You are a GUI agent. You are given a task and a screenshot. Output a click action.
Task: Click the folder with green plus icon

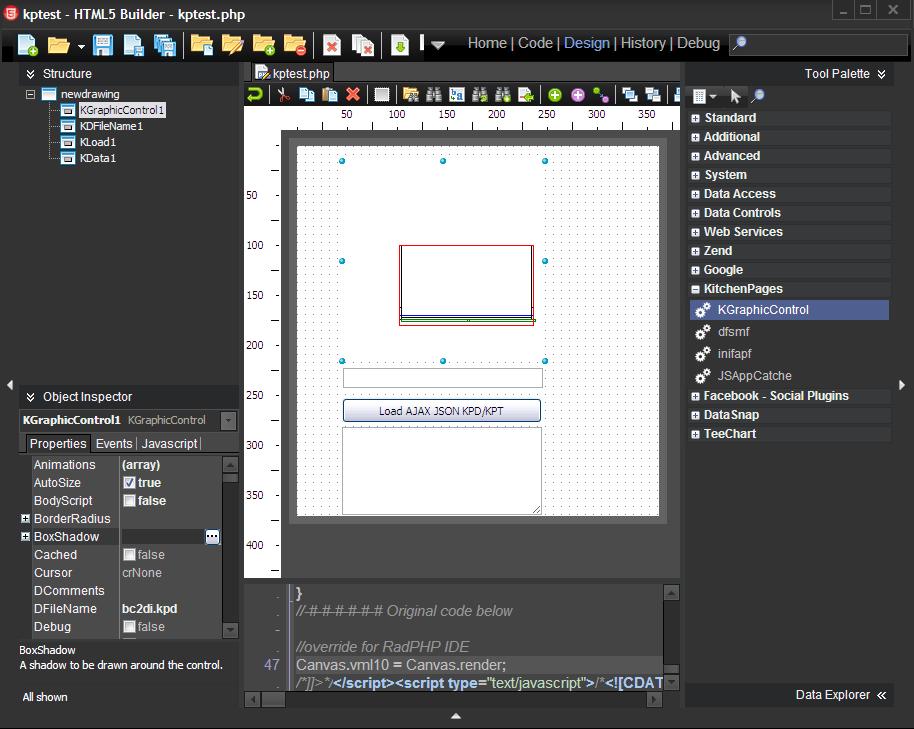pos(263,45)
